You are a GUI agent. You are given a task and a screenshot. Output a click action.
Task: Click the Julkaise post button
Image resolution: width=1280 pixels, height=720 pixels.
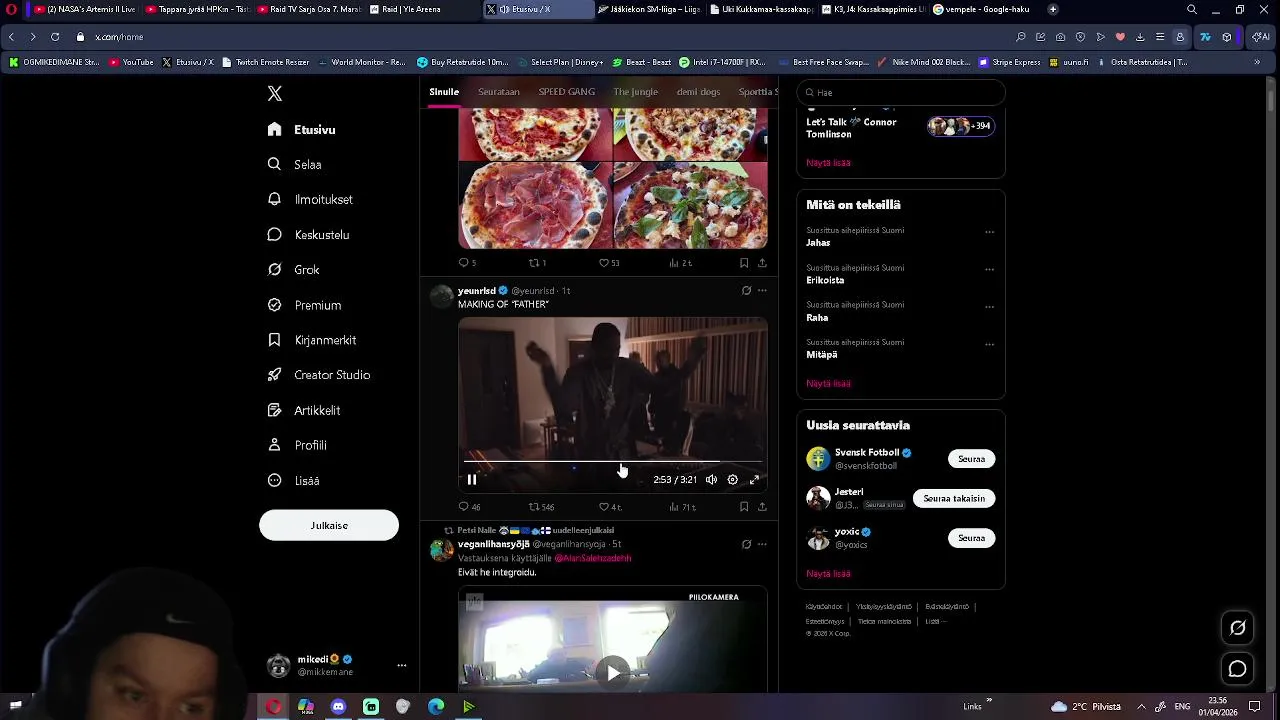point(329,526)
